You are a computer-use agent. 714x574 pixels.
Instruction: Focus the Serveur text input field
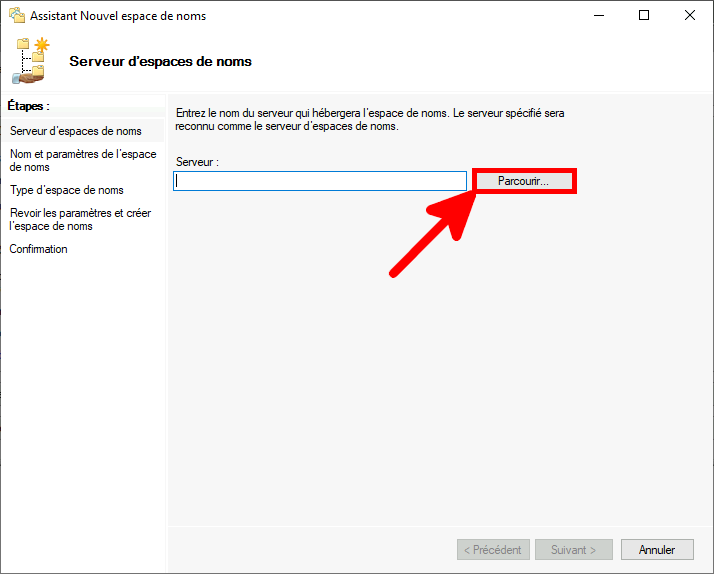[x=320, y=181]
